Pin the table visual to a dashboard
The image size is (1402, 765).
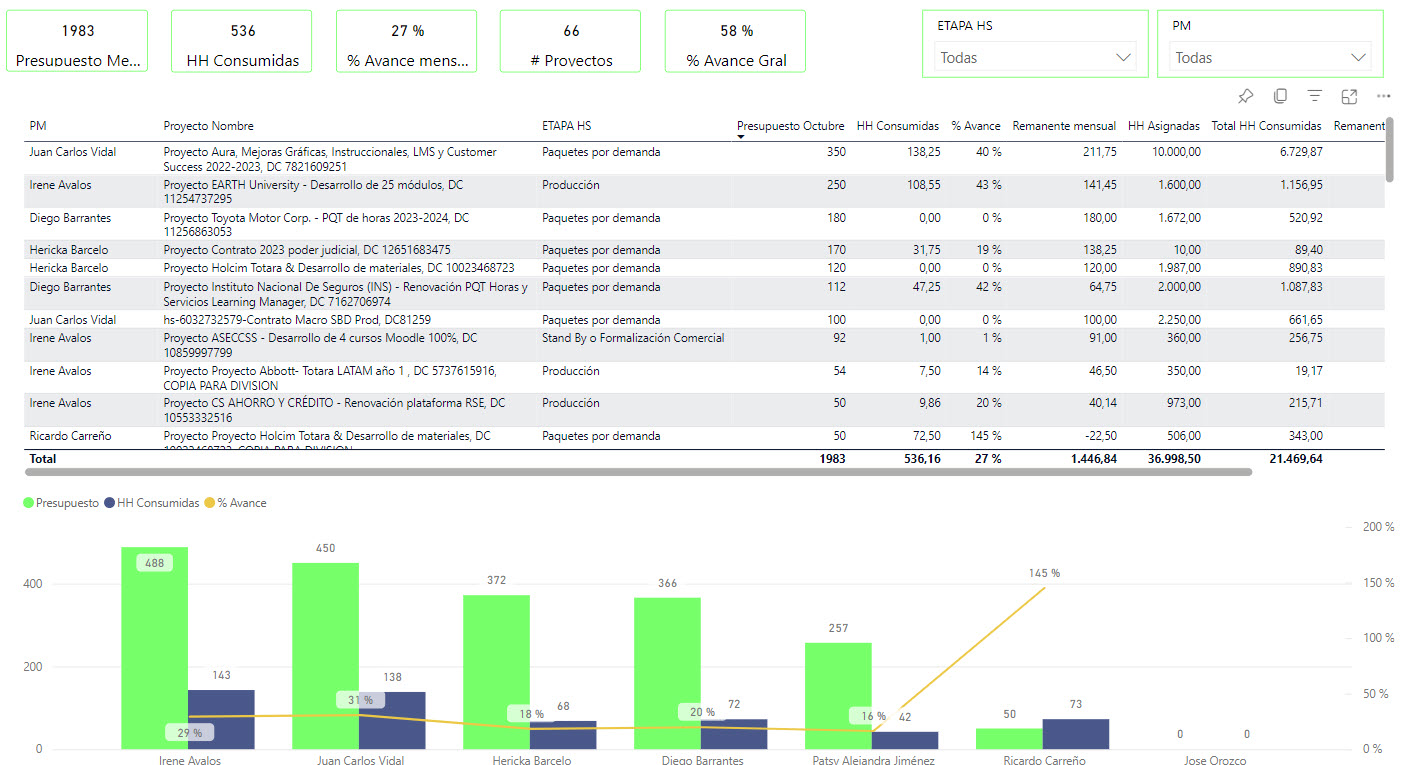[1245, 96]
